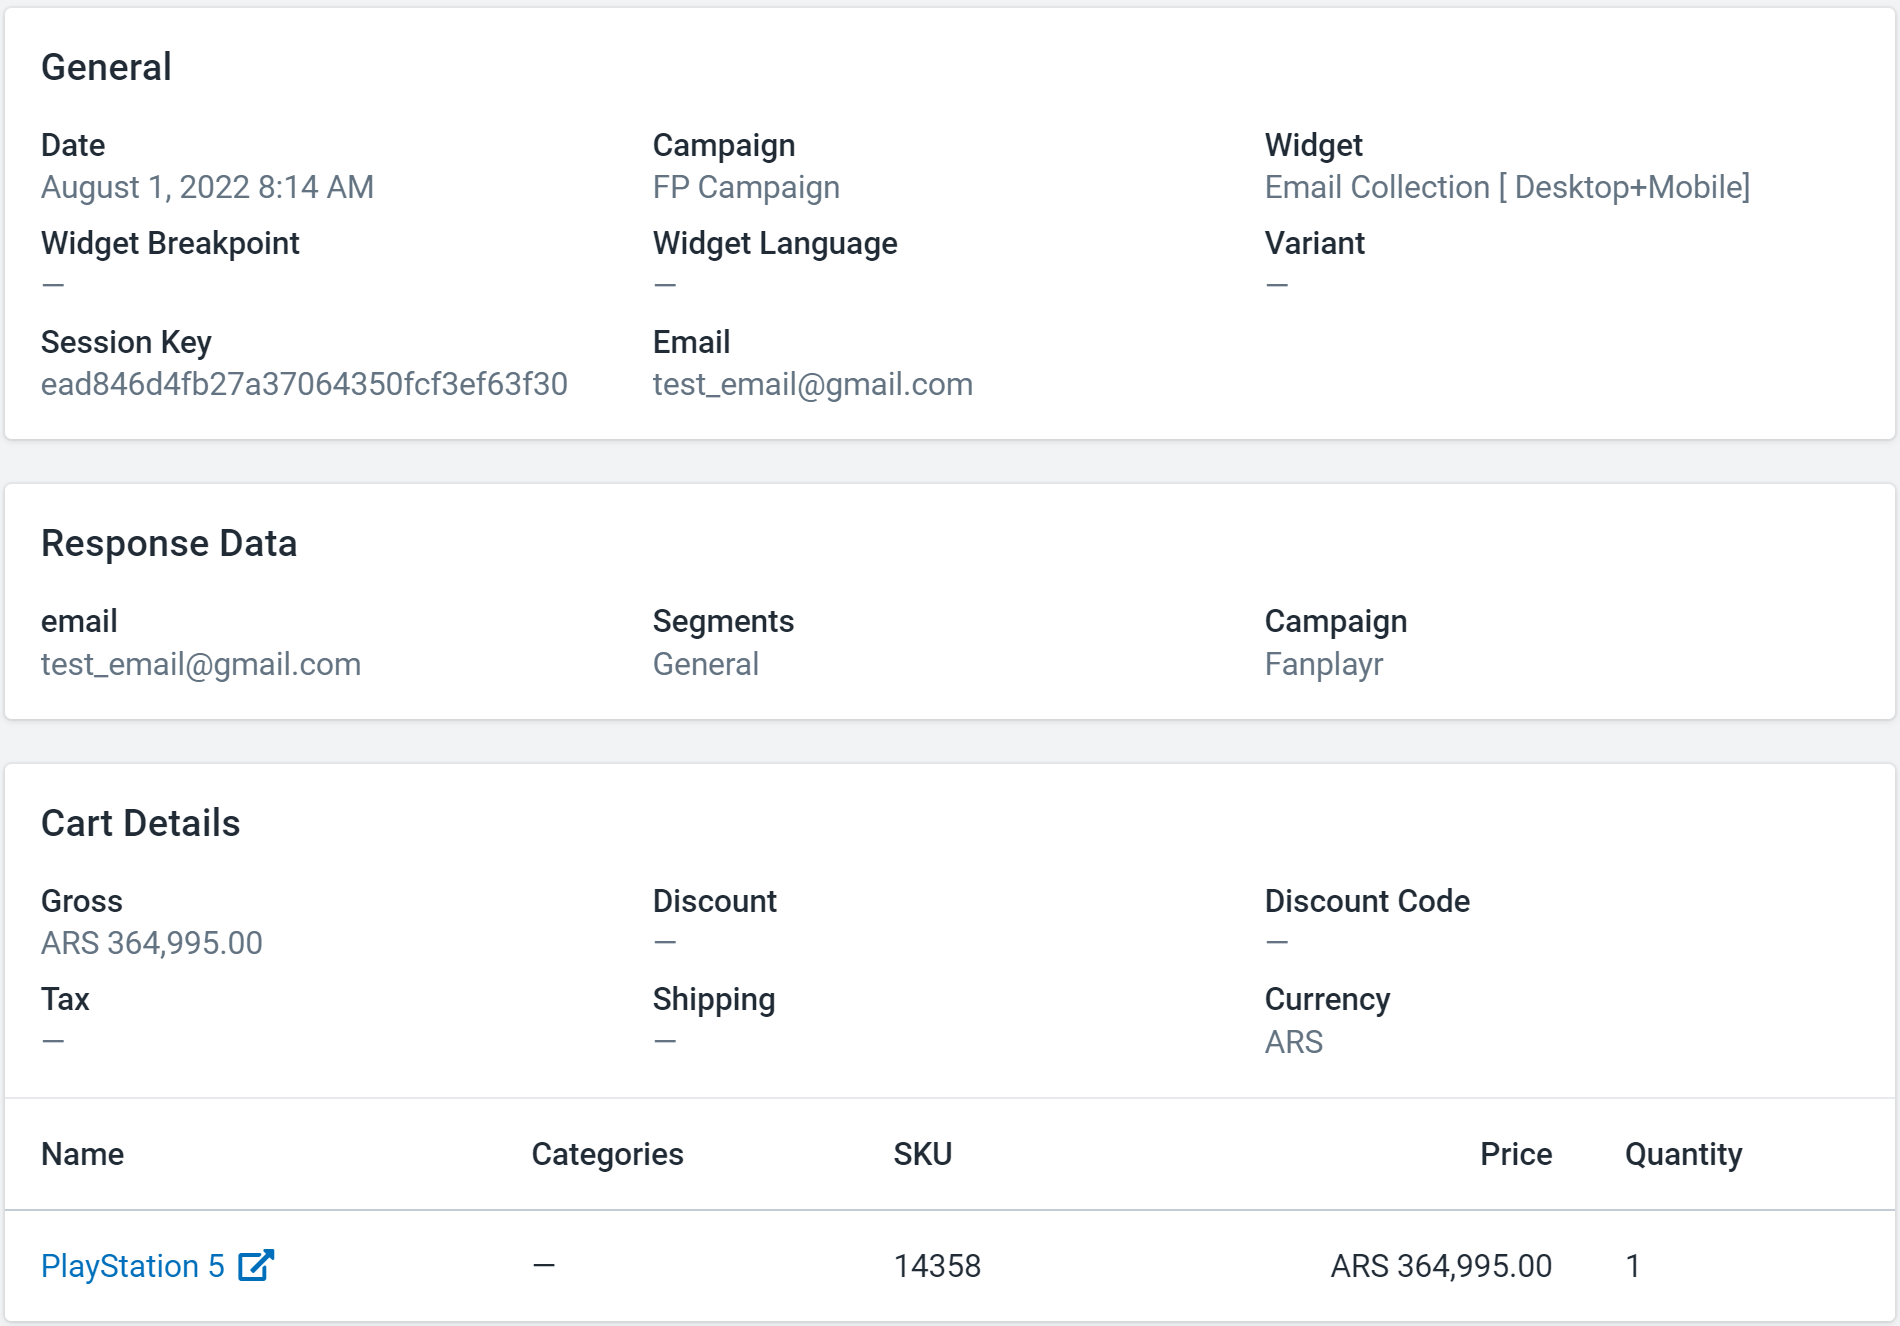
Task: Click the Price column header
Action: click(x=1515, y=1154)
